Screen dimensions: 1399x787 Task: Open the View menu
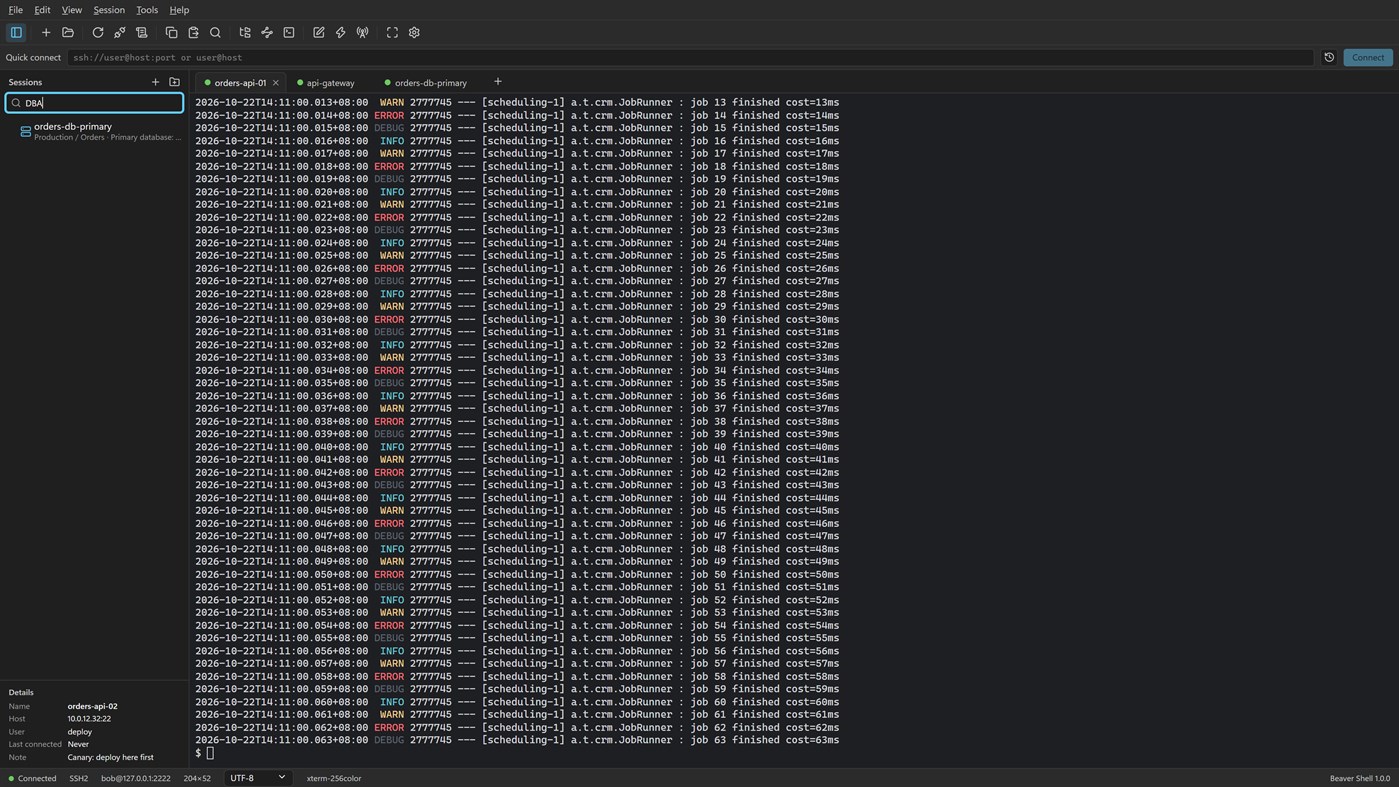[72, 10]
